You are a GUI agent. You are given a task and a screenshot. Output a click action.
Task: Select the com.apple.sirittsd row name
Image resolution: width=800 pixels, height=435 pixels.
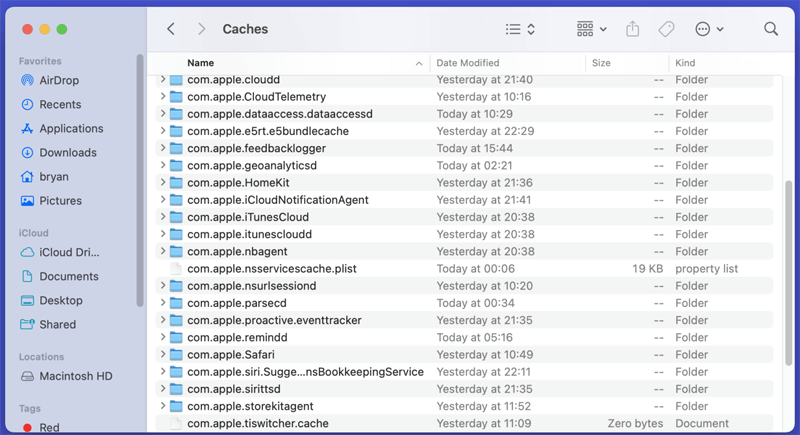(x=234, y=389)
